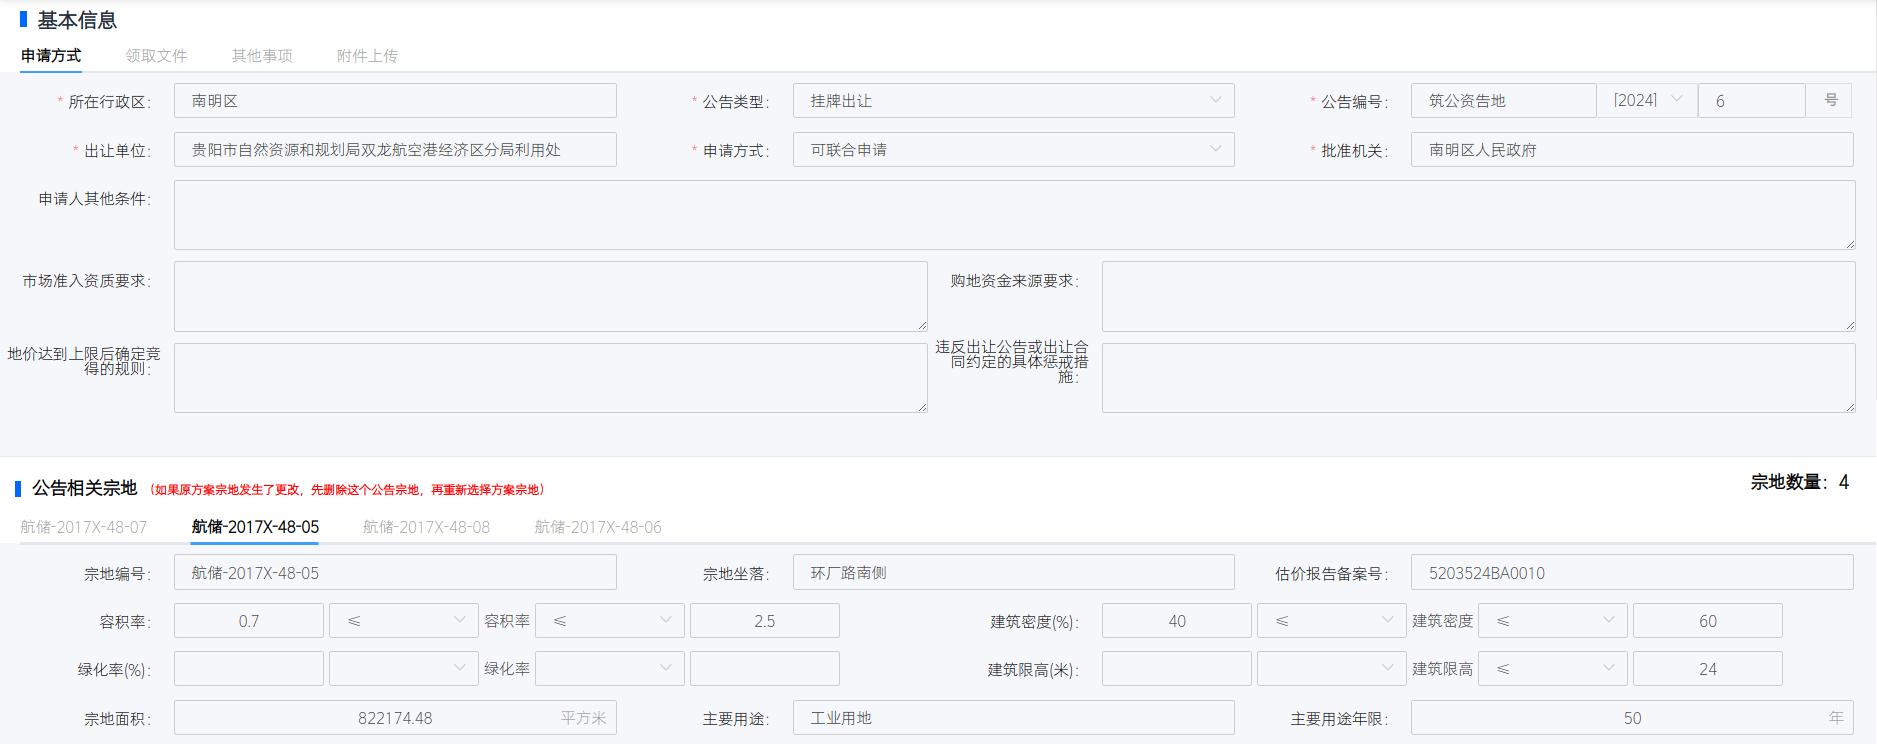The height and width of the screenshot is (744, 1877).
Task: Click the 估价报告备案号 field
Action: coord(1632,573)
